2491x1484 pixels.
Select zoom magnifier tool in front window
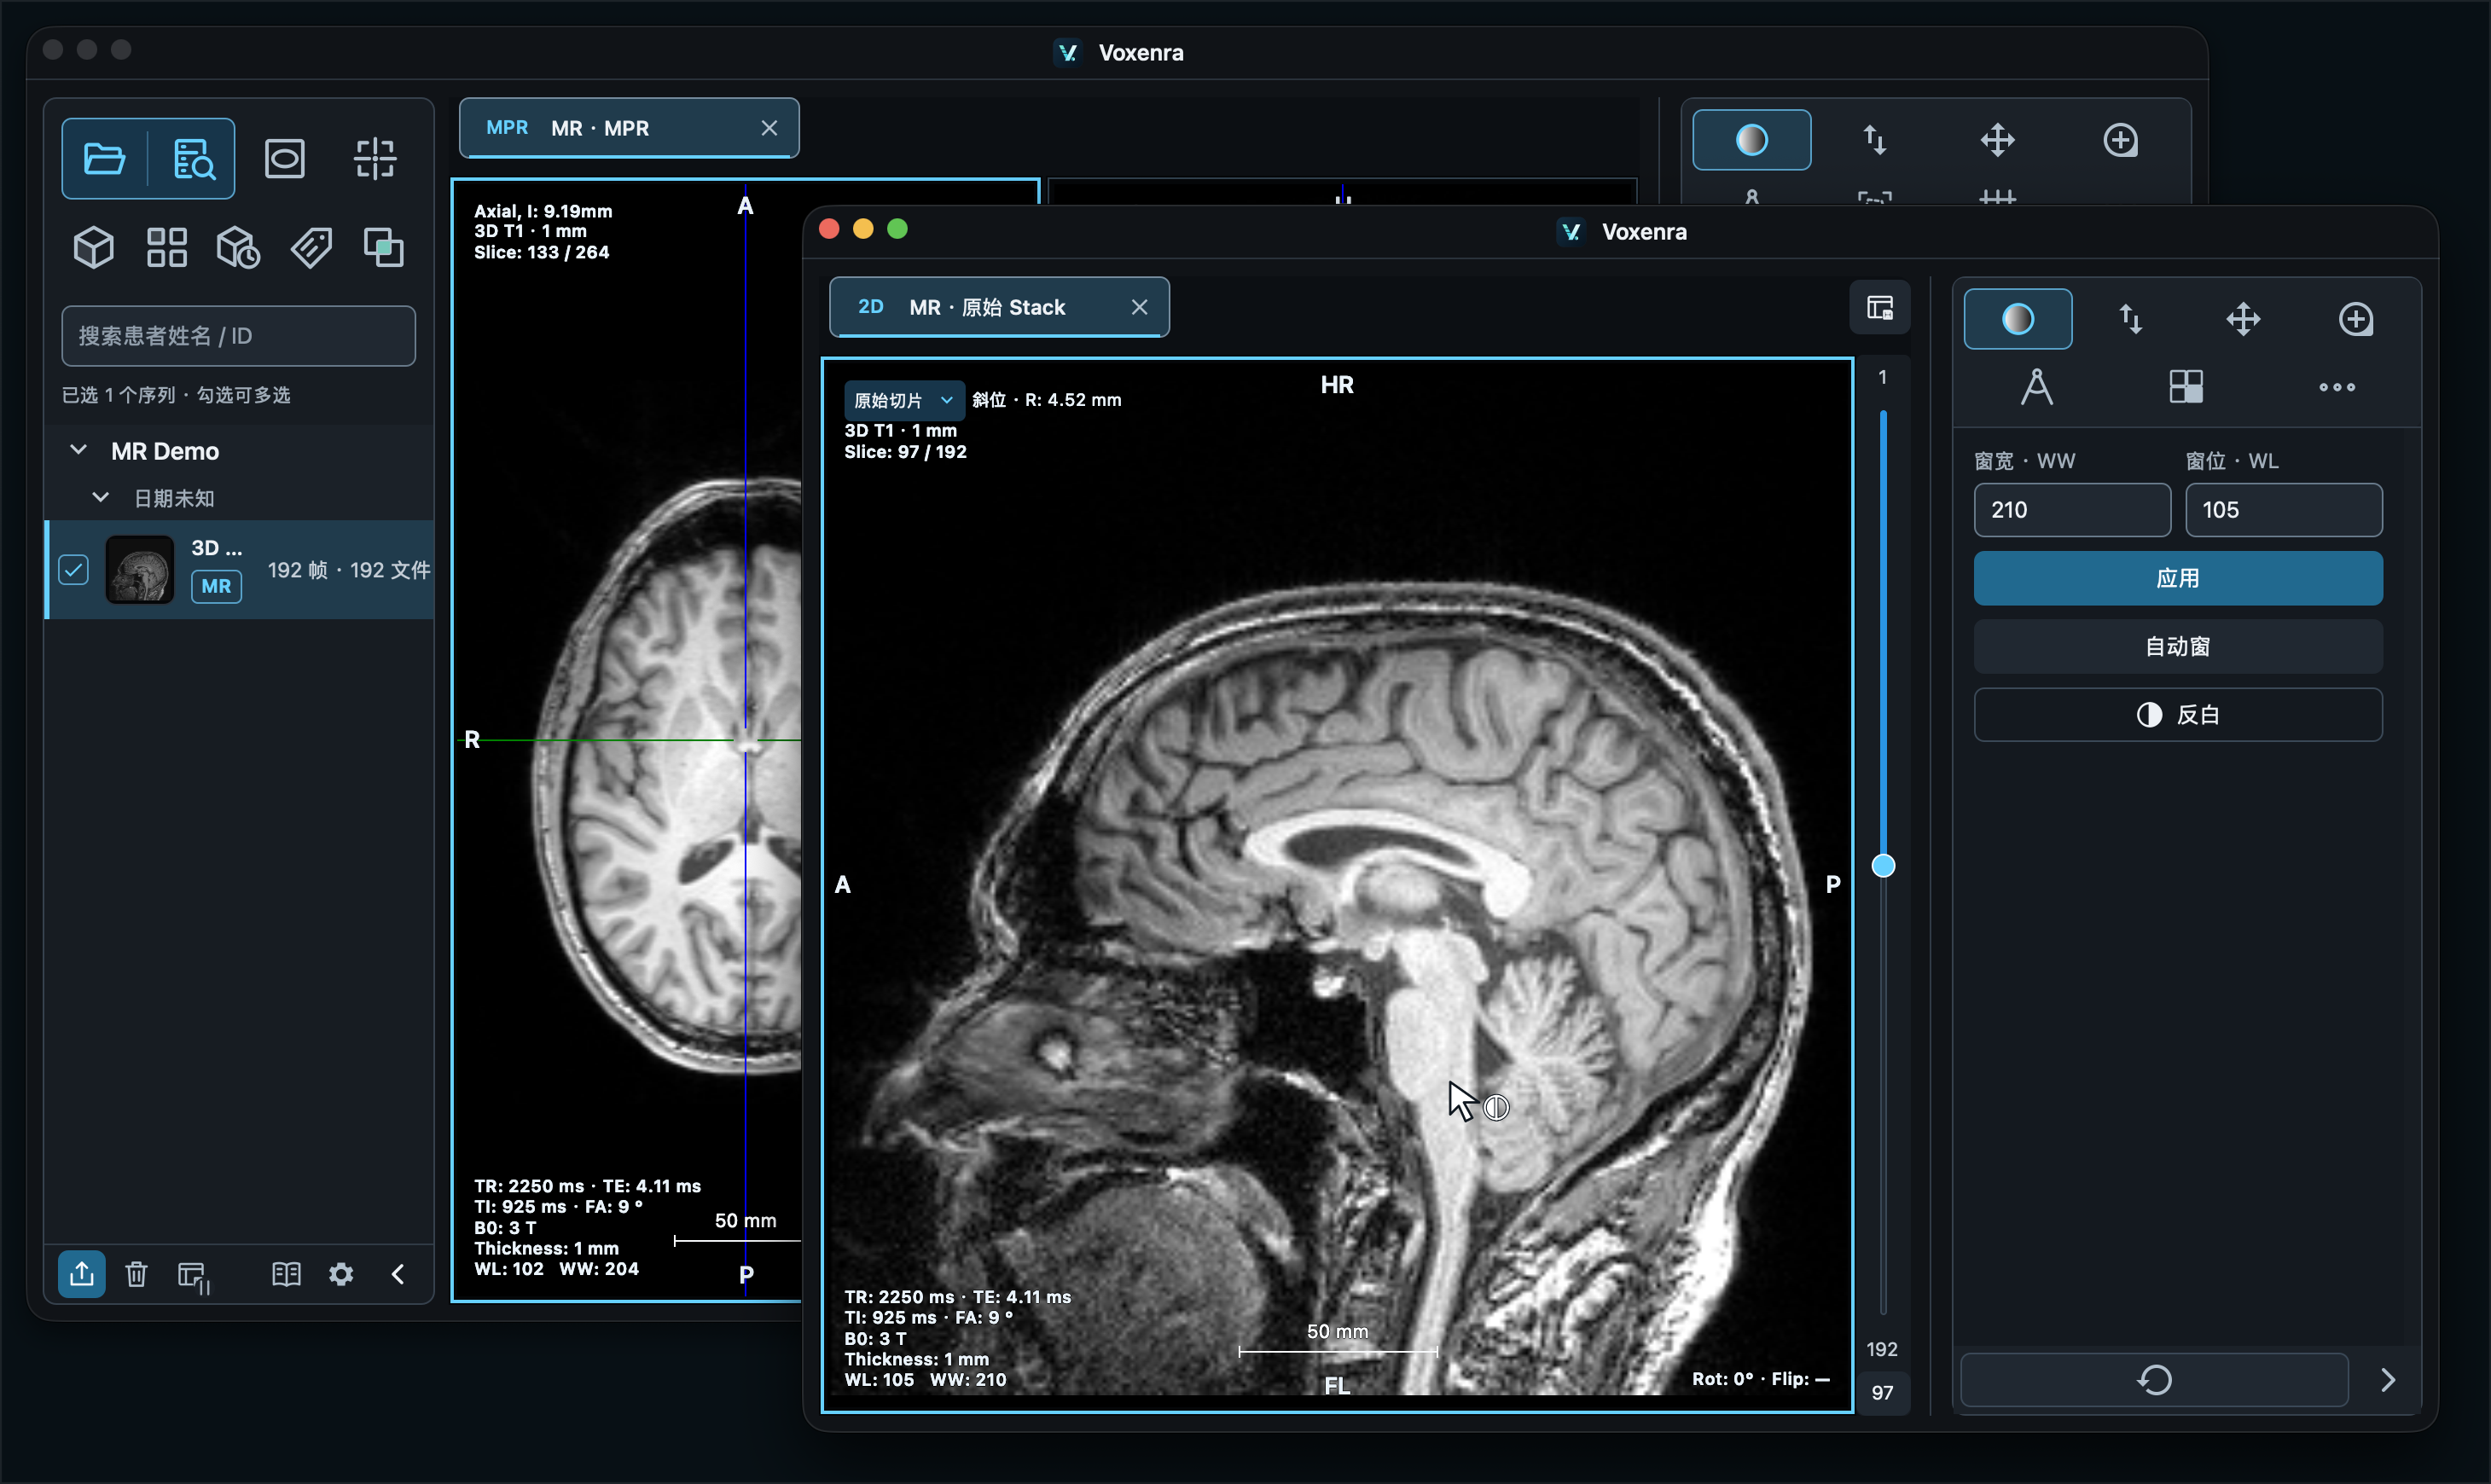(x=2357, y=319)
